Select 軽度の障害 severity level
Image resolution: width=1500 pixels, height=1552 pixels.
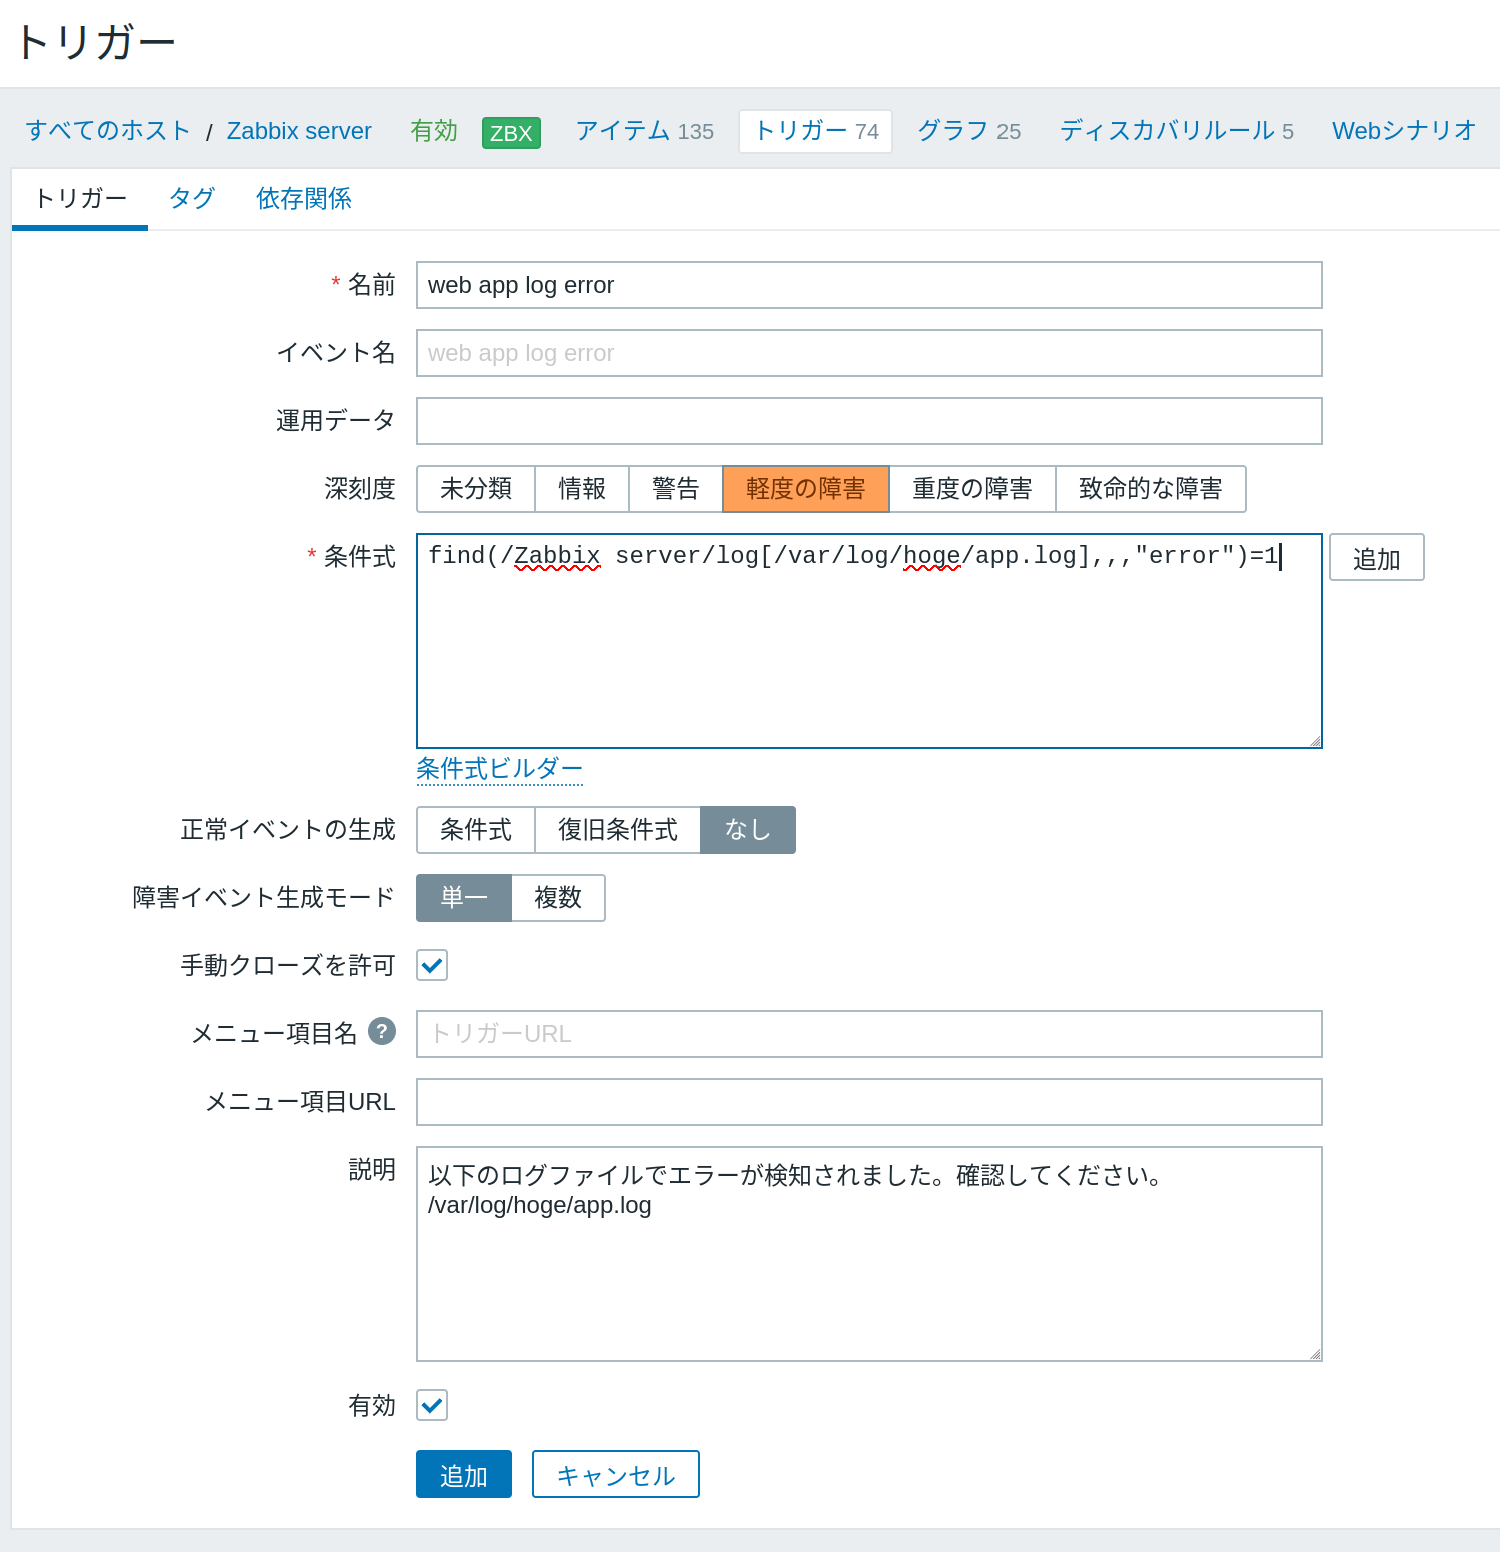click(x=805, y=489)
